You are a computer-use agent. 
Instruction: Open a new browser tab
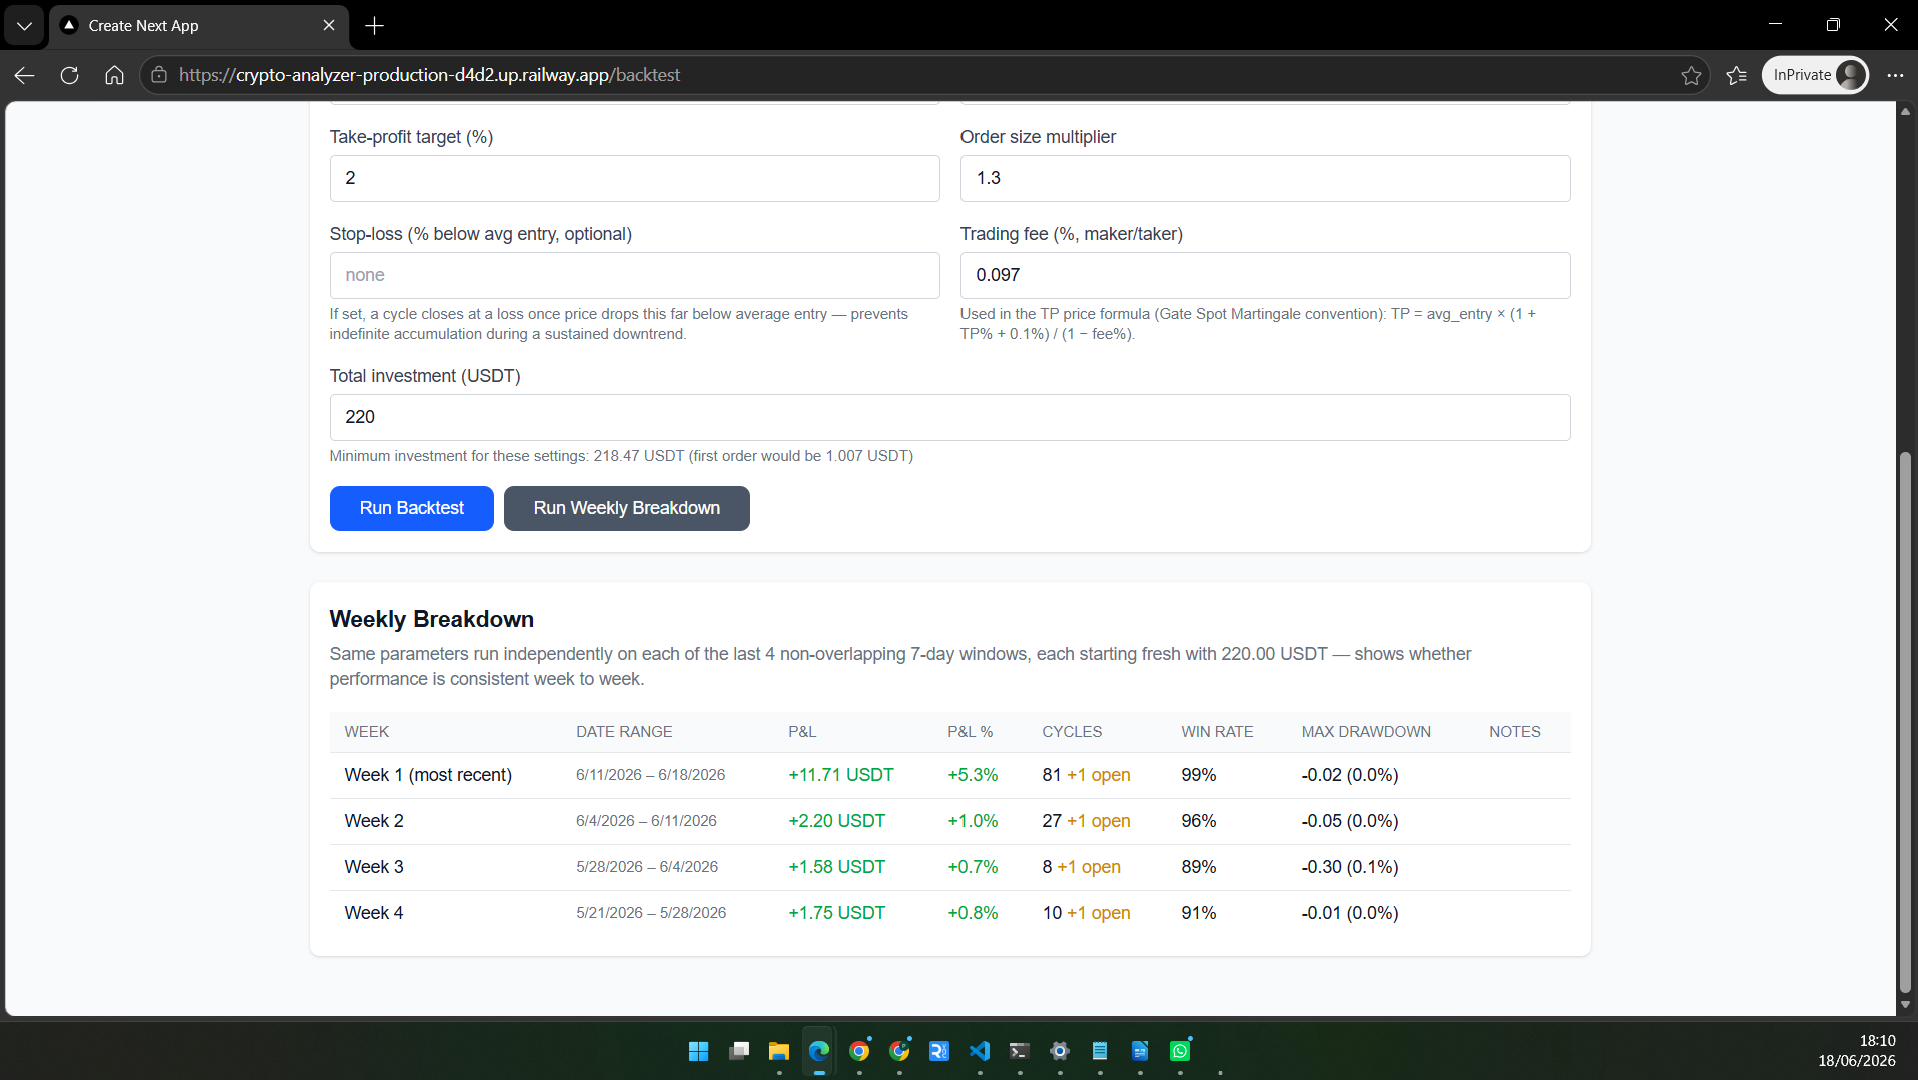[375, 26]
